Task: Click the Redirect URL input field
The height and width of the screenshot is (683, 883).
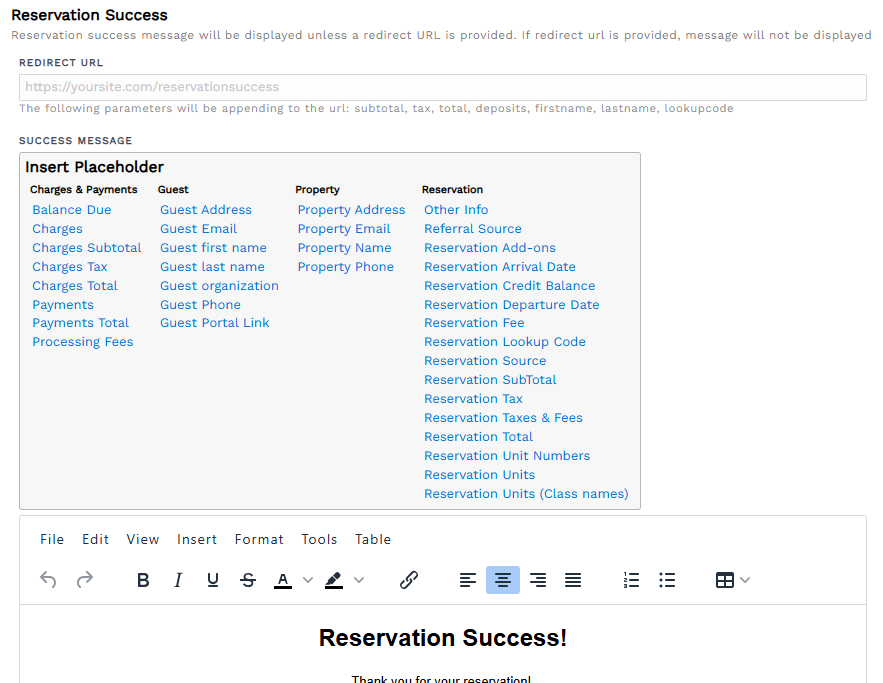Action: [x=441, y=87]
